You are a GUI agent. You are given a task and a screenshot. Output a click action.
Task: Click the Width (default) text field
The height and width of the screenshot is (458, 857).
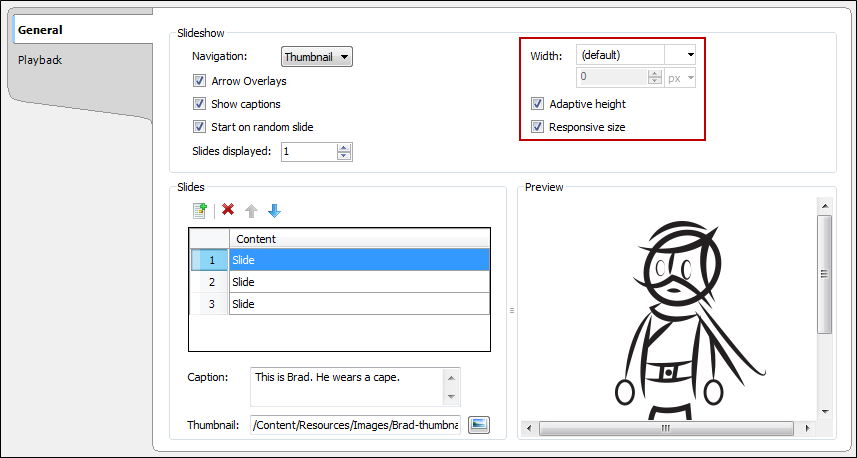(620, 55)
